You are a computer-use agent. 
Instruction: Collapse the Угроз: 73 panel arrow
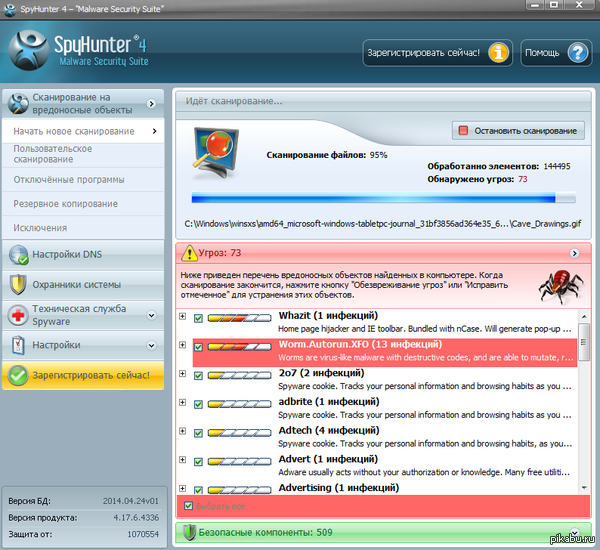click(574, 253)
